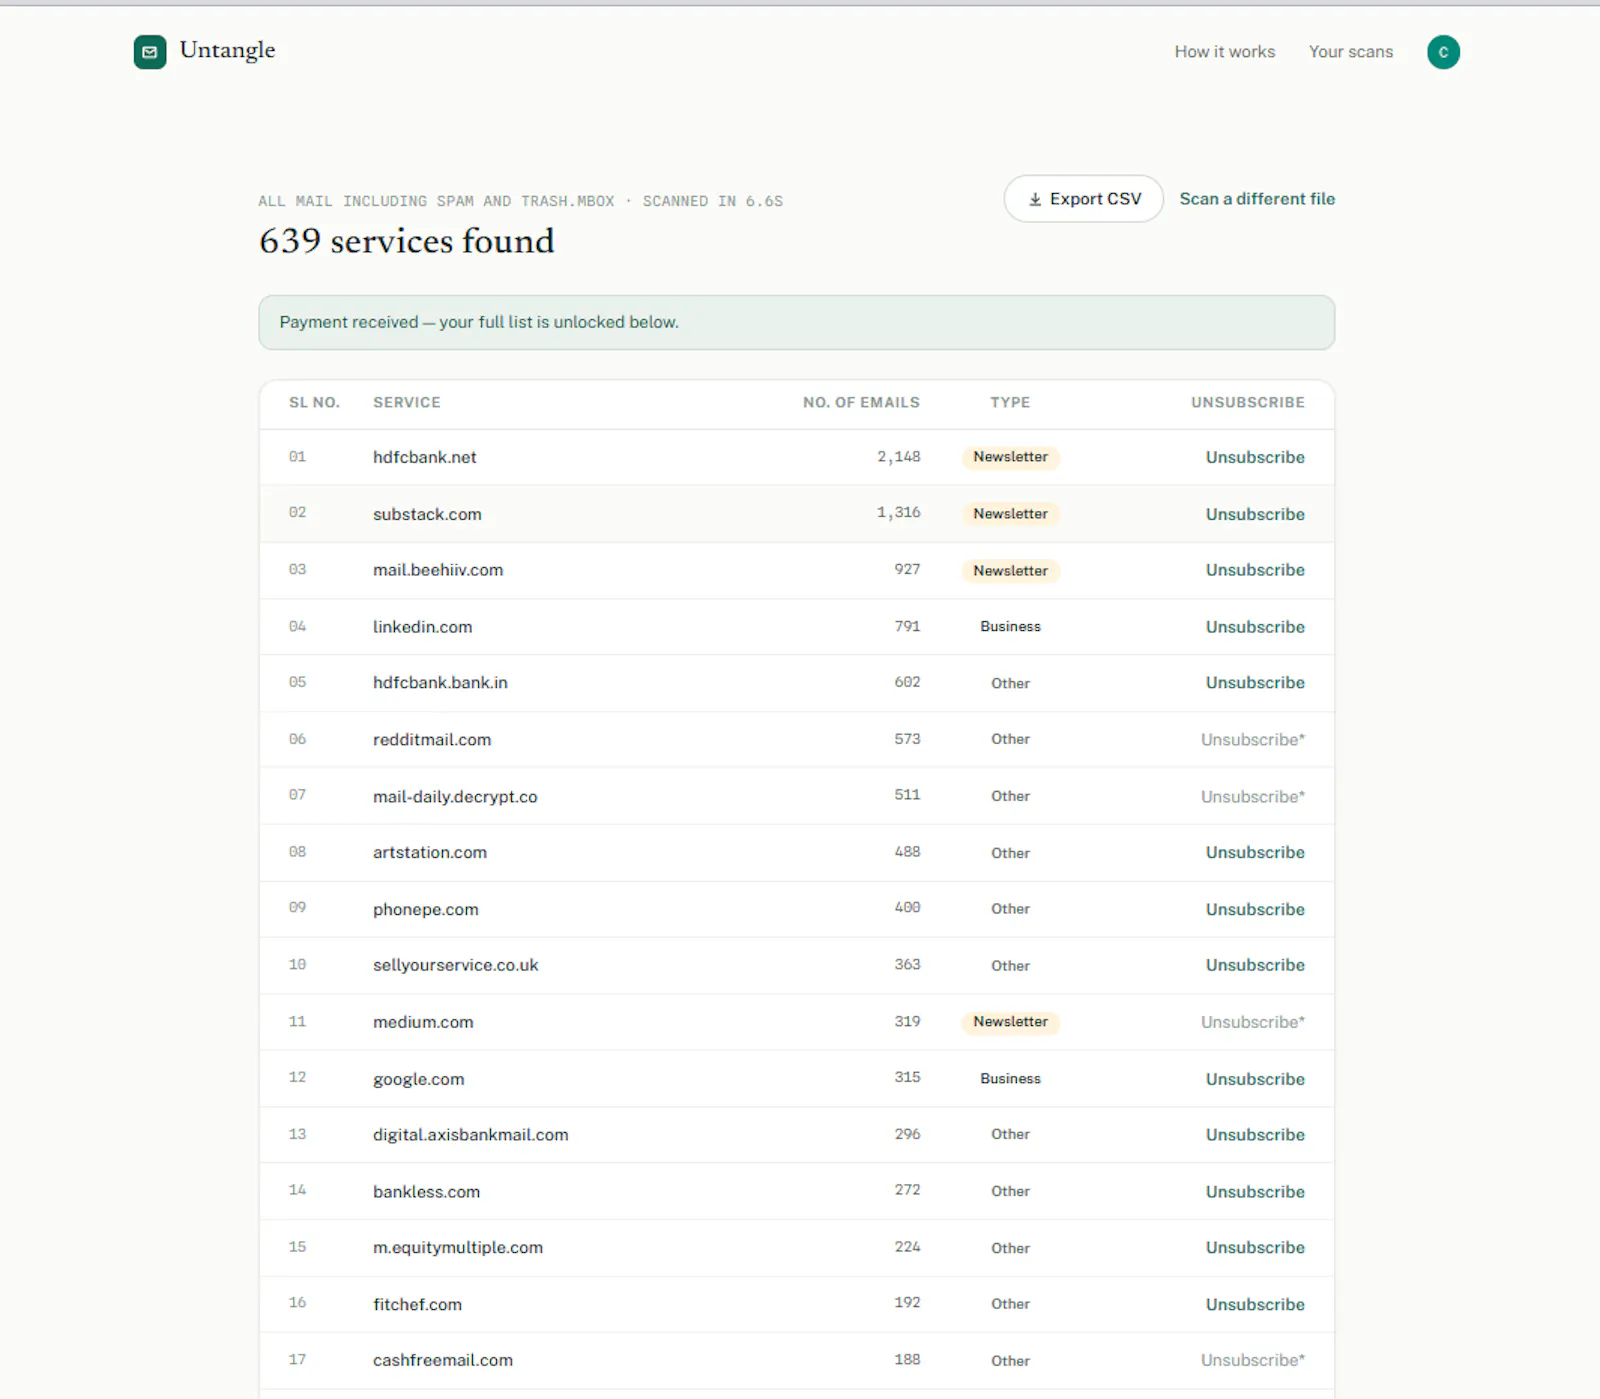Image resolution: width=1600 pixels, height=1399 pixels.
Task: Unsubscribe from digital.axisbankmail.com
Action: 1255,1135
